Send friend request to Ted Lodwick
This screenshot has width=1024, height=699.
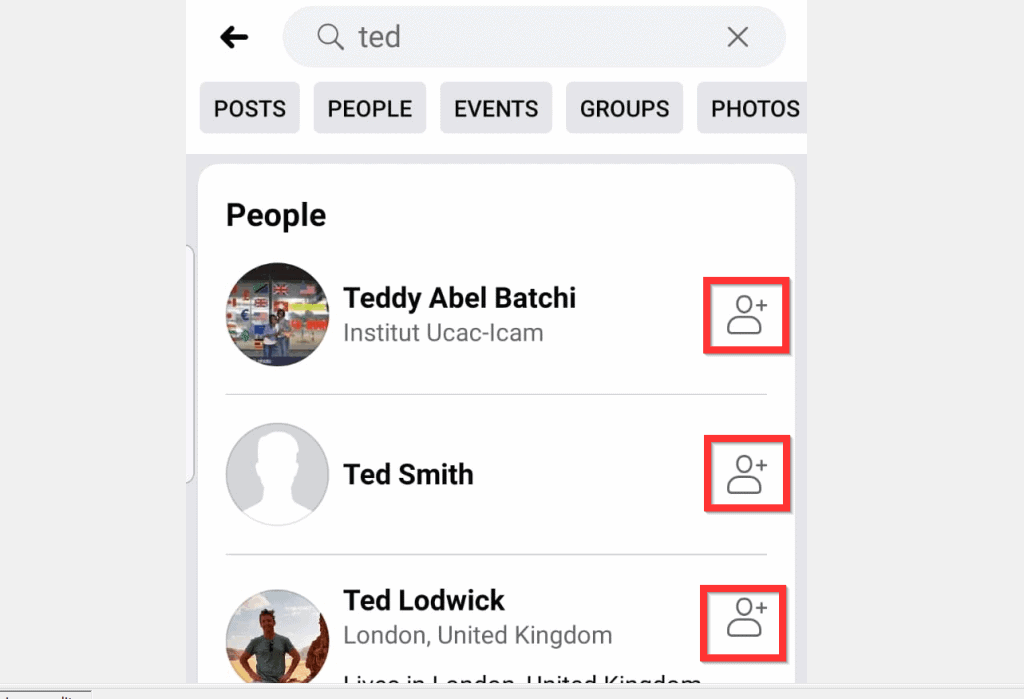click(744, 622)
